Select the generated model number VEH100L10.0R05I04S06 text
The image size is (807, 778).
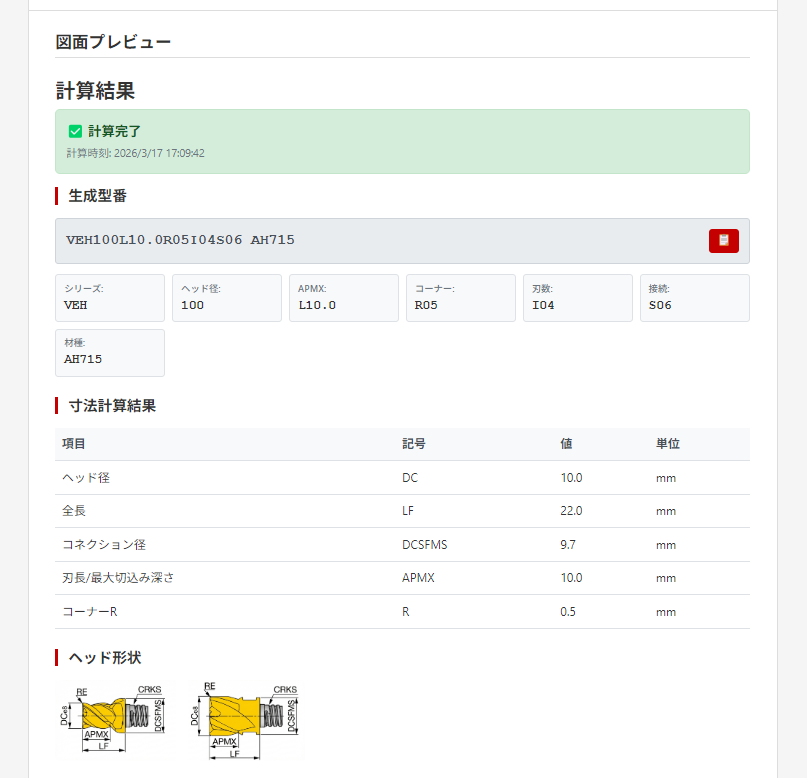point(180,240)
